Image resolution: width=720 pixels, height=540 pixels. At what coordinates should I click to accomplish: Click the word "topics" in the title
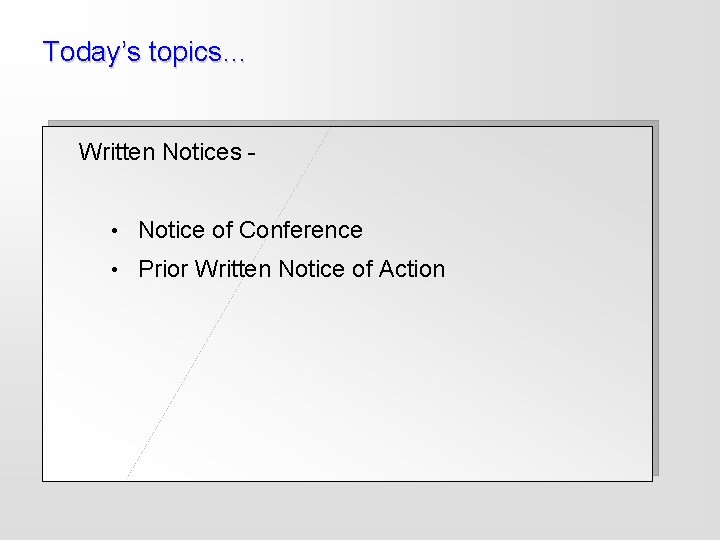tap(186, 53)
